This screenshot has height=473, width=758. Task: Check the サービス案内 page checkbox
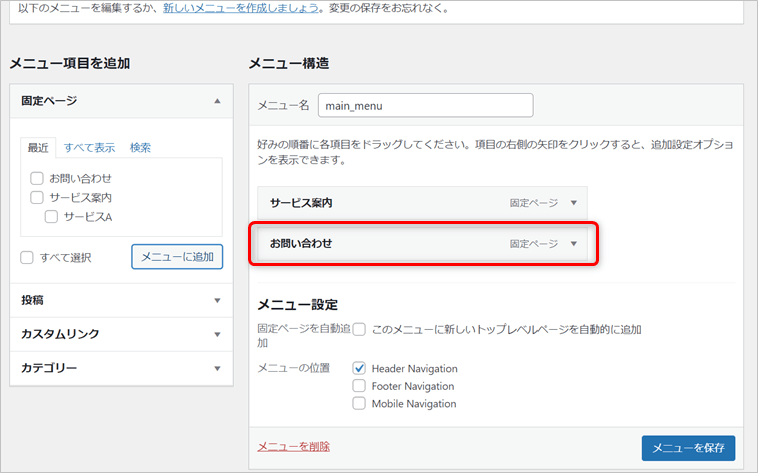point(37,197)
